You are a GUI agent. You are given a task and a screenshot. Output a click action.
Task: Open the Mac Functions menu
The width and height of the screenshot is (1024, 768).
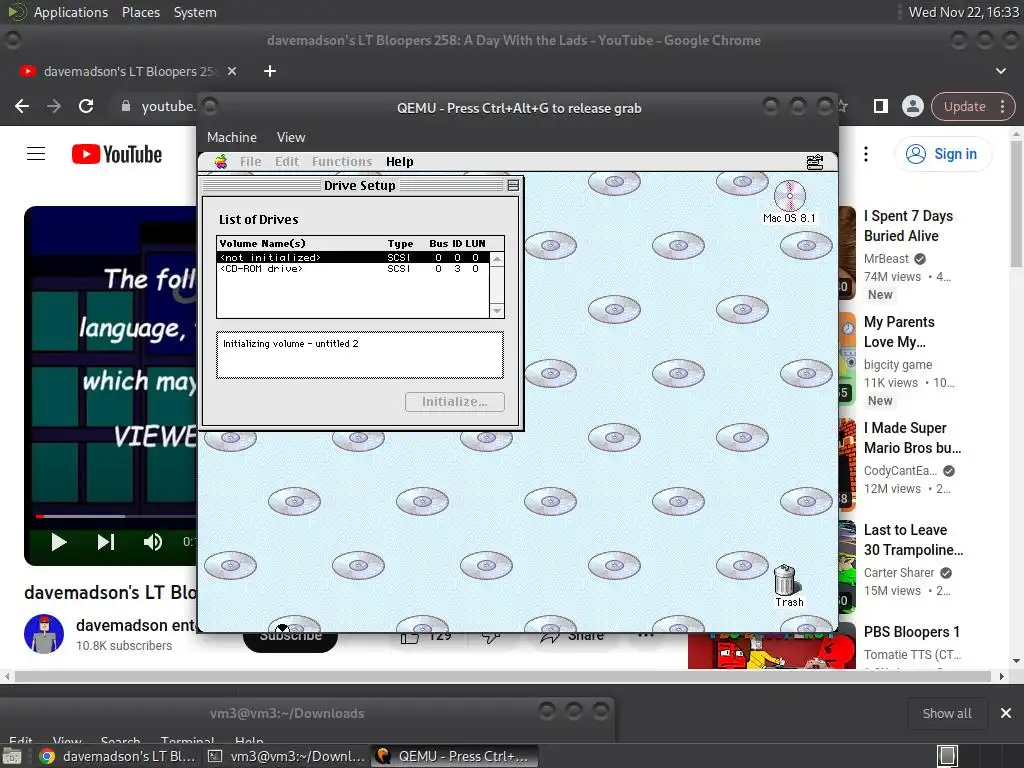342,161
